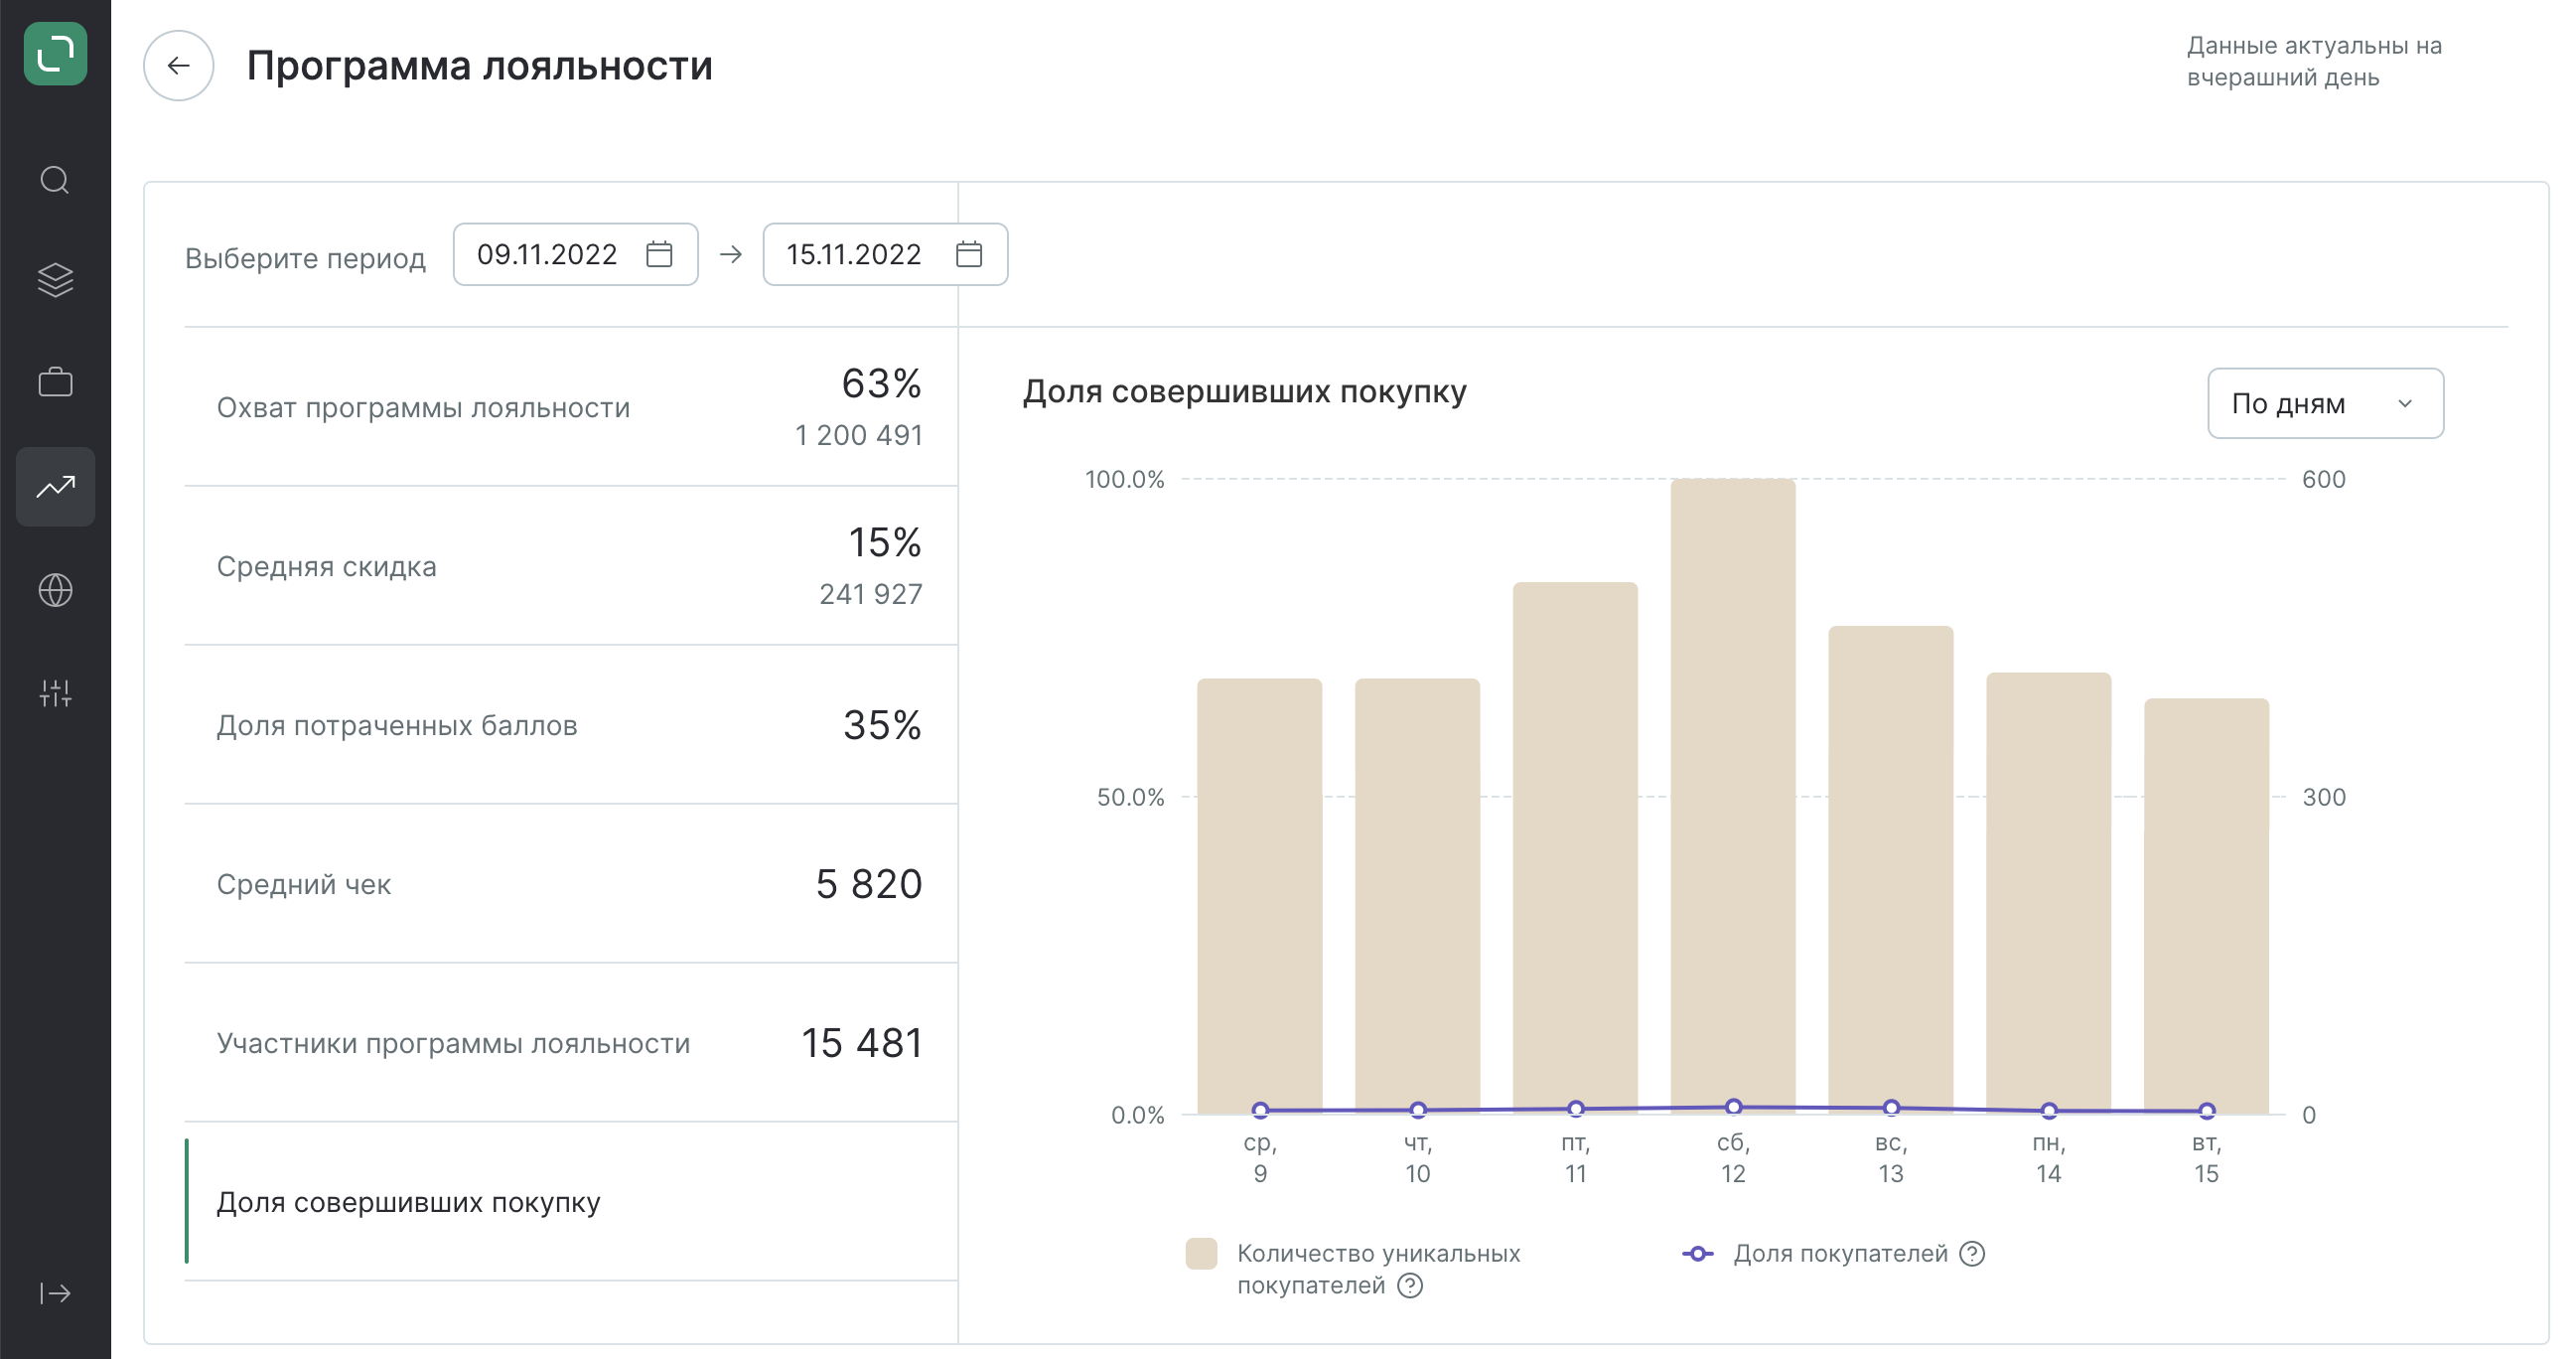The height and width of the screenshot is (1359, 2576).
Task: Open the briefcase section in sidebar
Action: (55, 382)
